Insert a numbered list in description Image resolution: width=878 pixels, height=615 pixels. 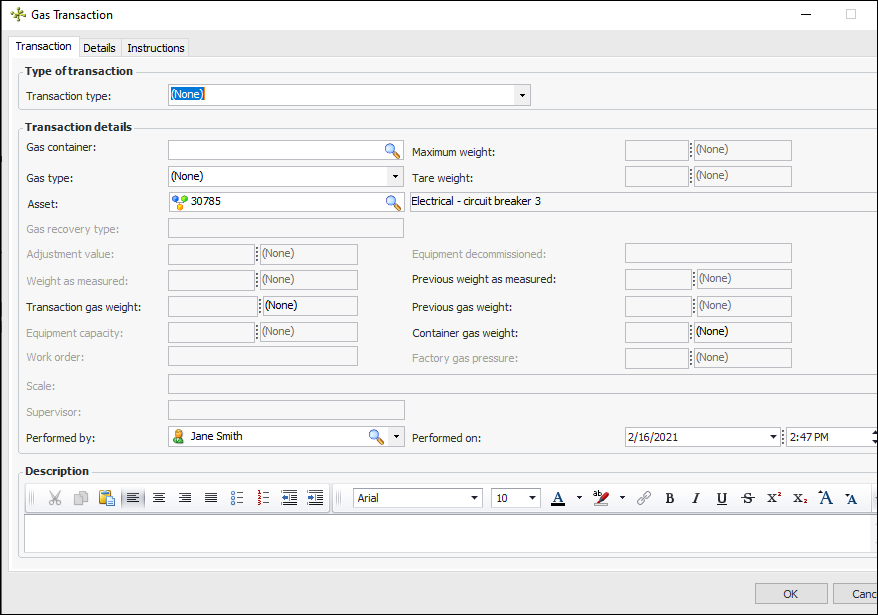tap(264, 498)
